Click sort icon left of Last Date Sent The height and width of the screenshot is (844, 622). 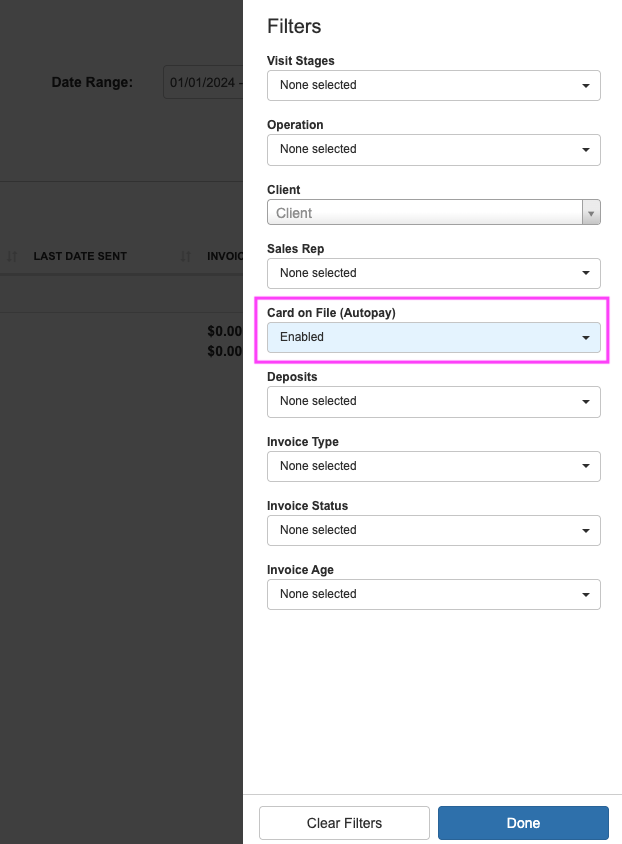click(x=12, y=257)
